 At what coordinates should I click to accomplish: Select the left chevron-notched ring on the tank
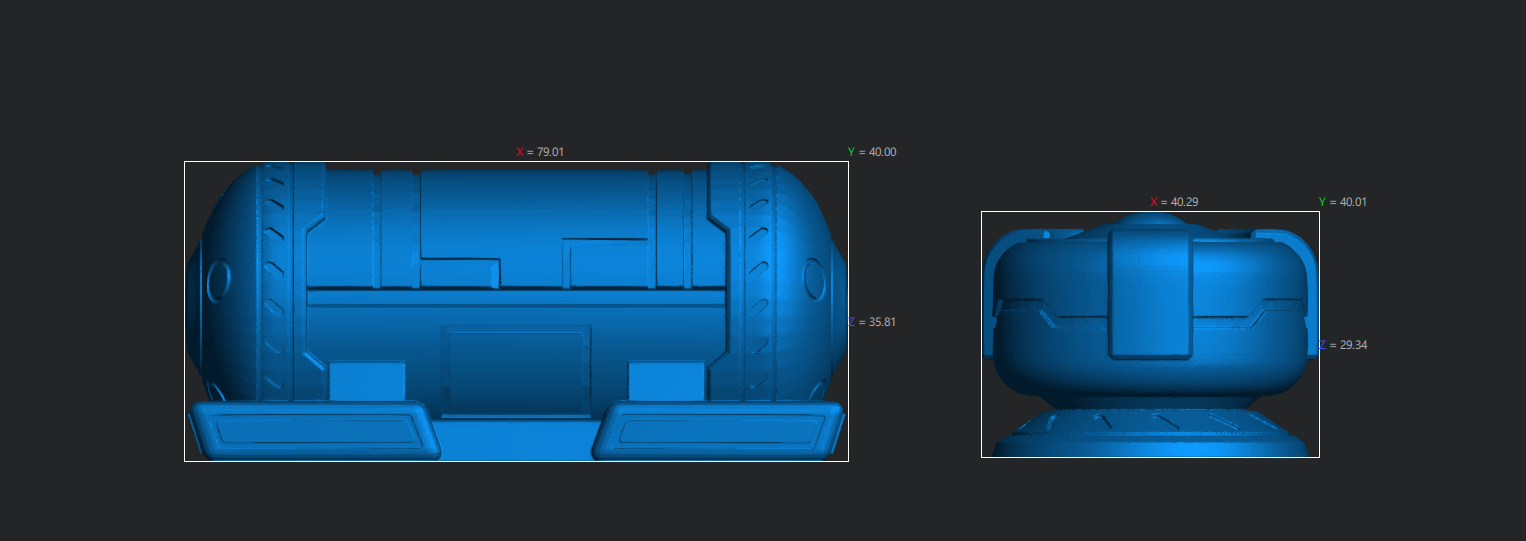pyautogui.click(x=274, y=280)
